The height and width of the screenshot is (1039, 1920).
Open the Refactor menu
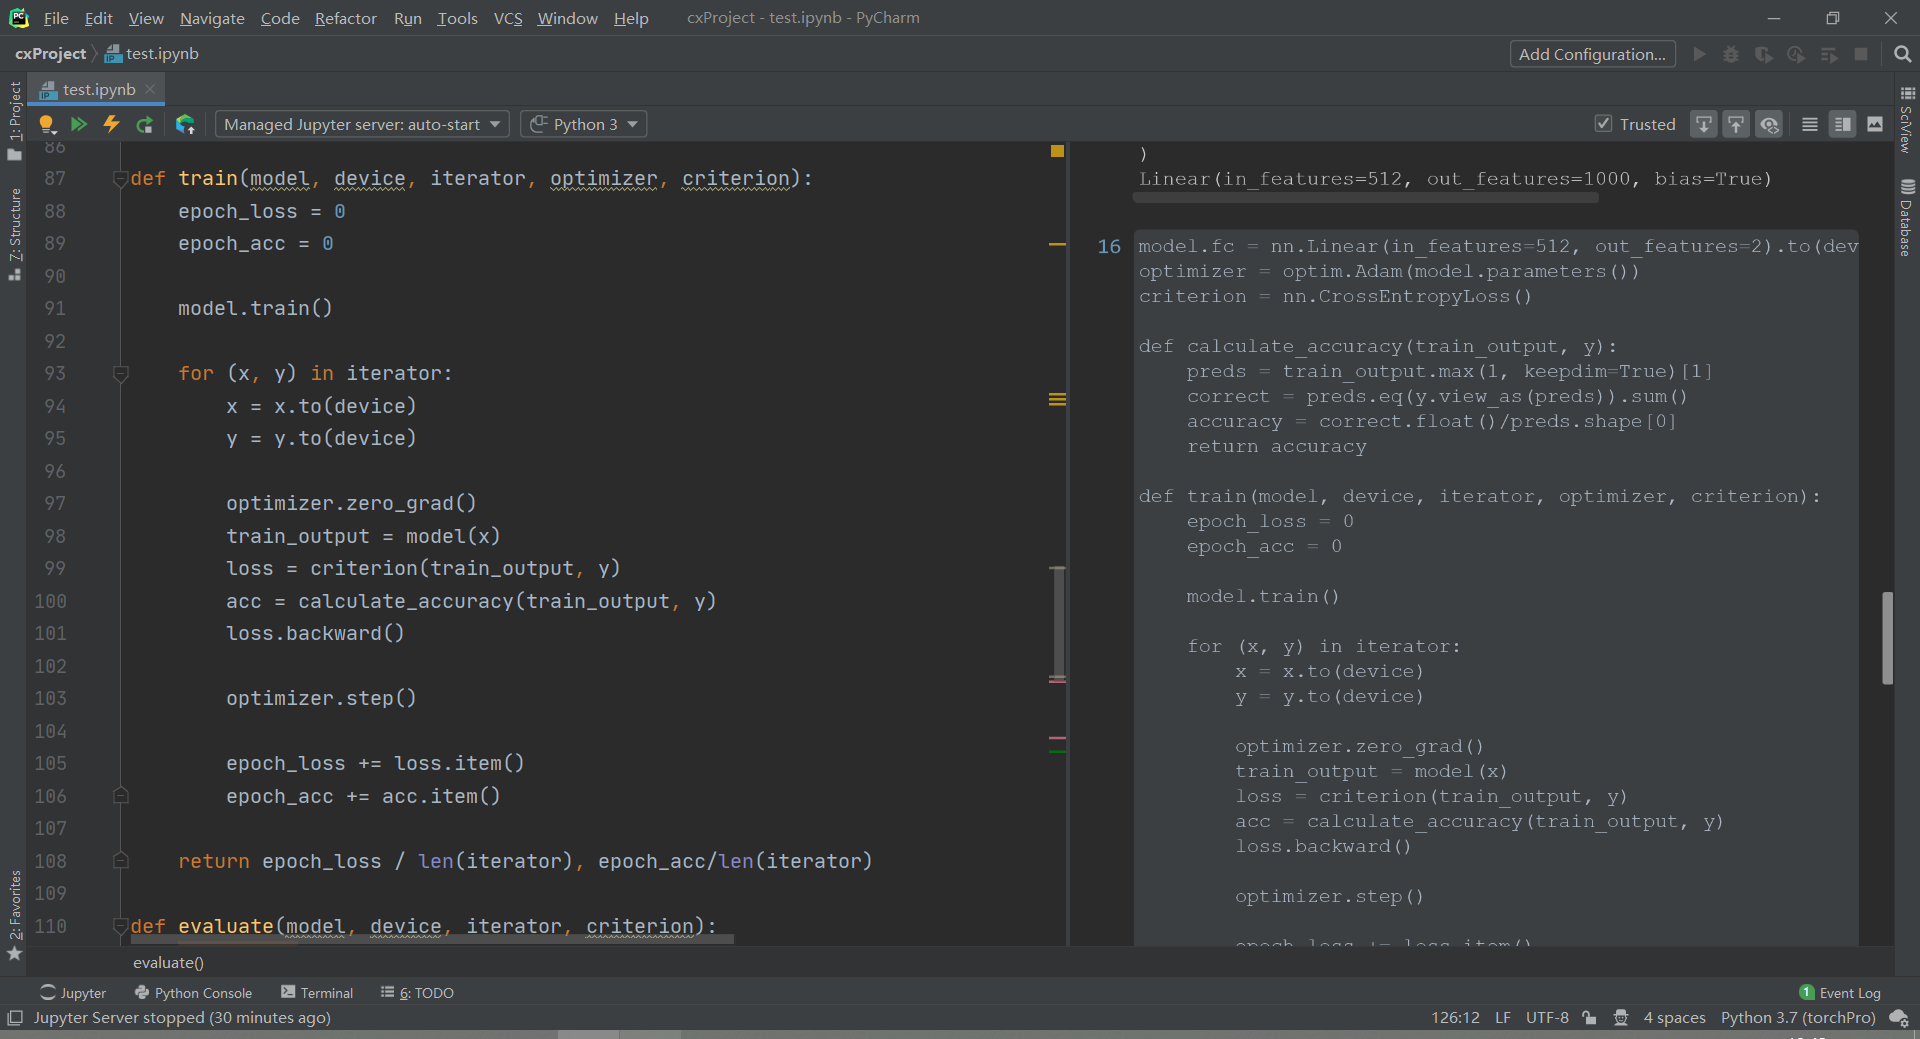[x=345, y=18]
